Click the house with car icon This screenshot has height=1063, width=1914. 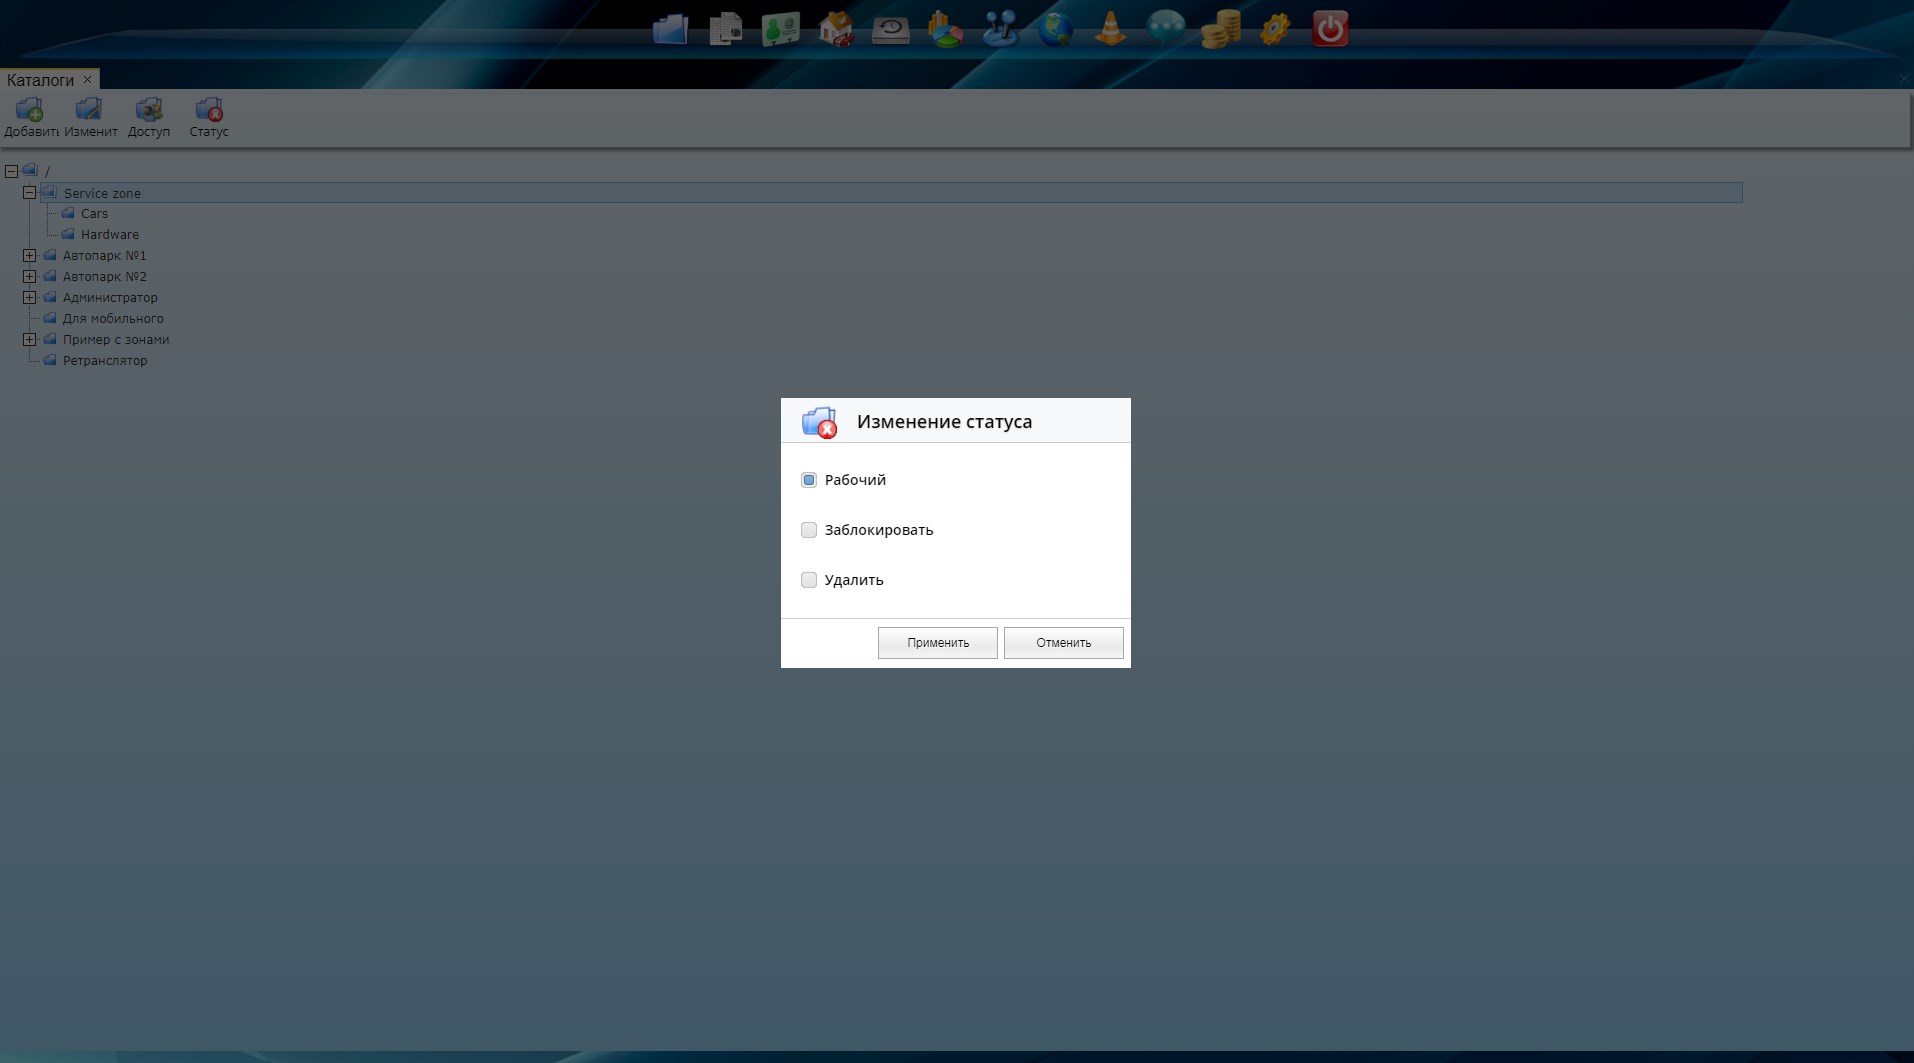835,29
